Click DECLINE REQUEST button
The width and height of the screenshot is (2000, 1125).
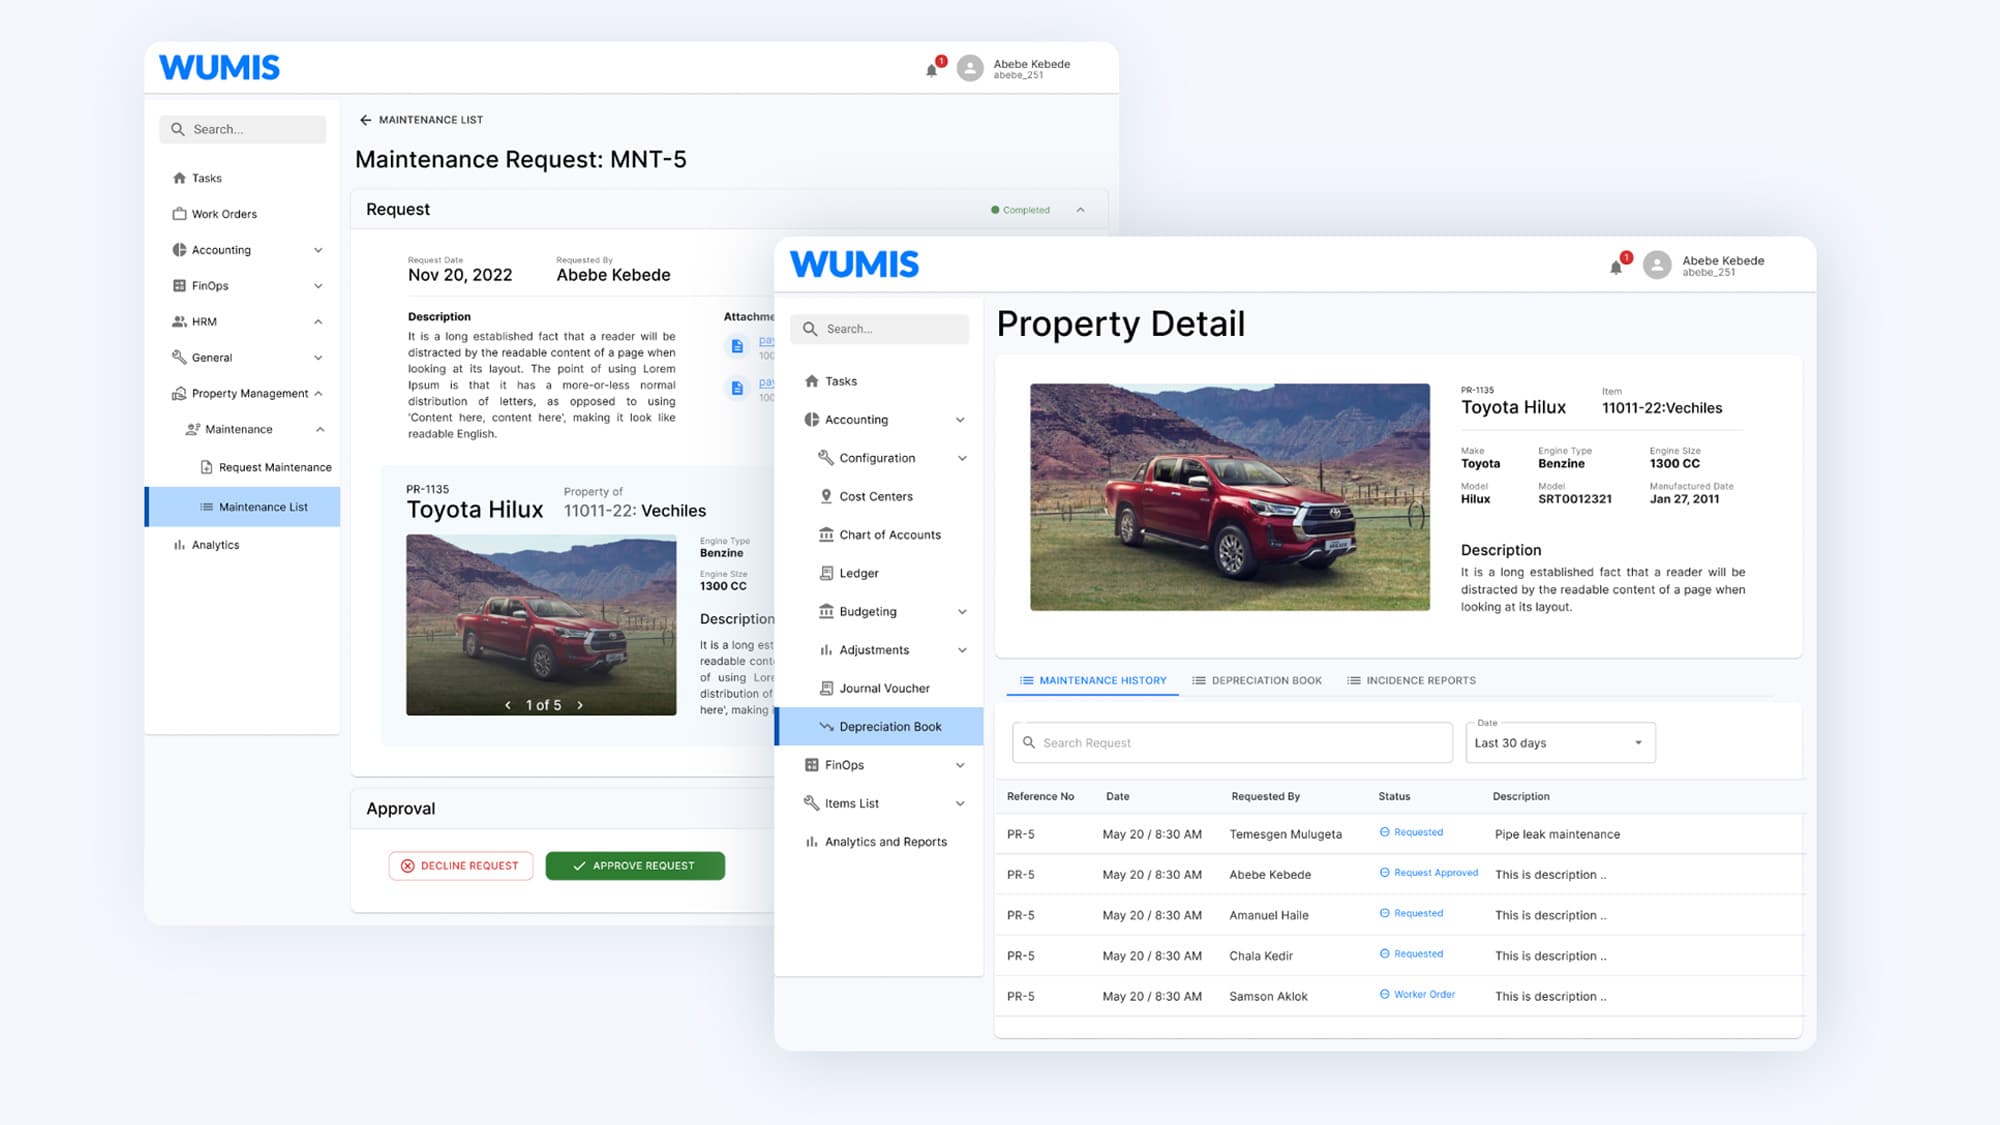pos(461,866)
